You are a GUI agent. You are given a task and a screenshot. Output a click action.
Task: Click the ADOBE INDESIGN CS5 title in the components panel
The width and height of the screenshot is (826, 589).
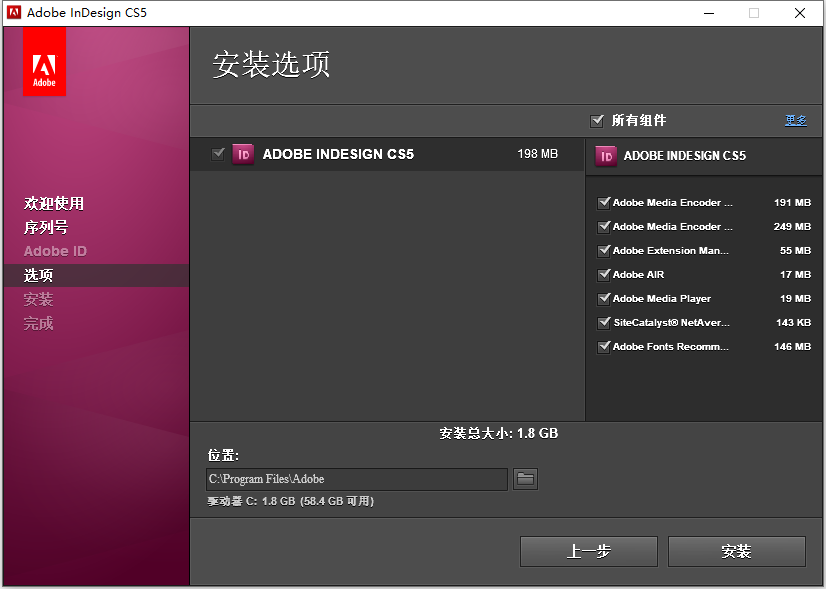[x=685, y=156]
